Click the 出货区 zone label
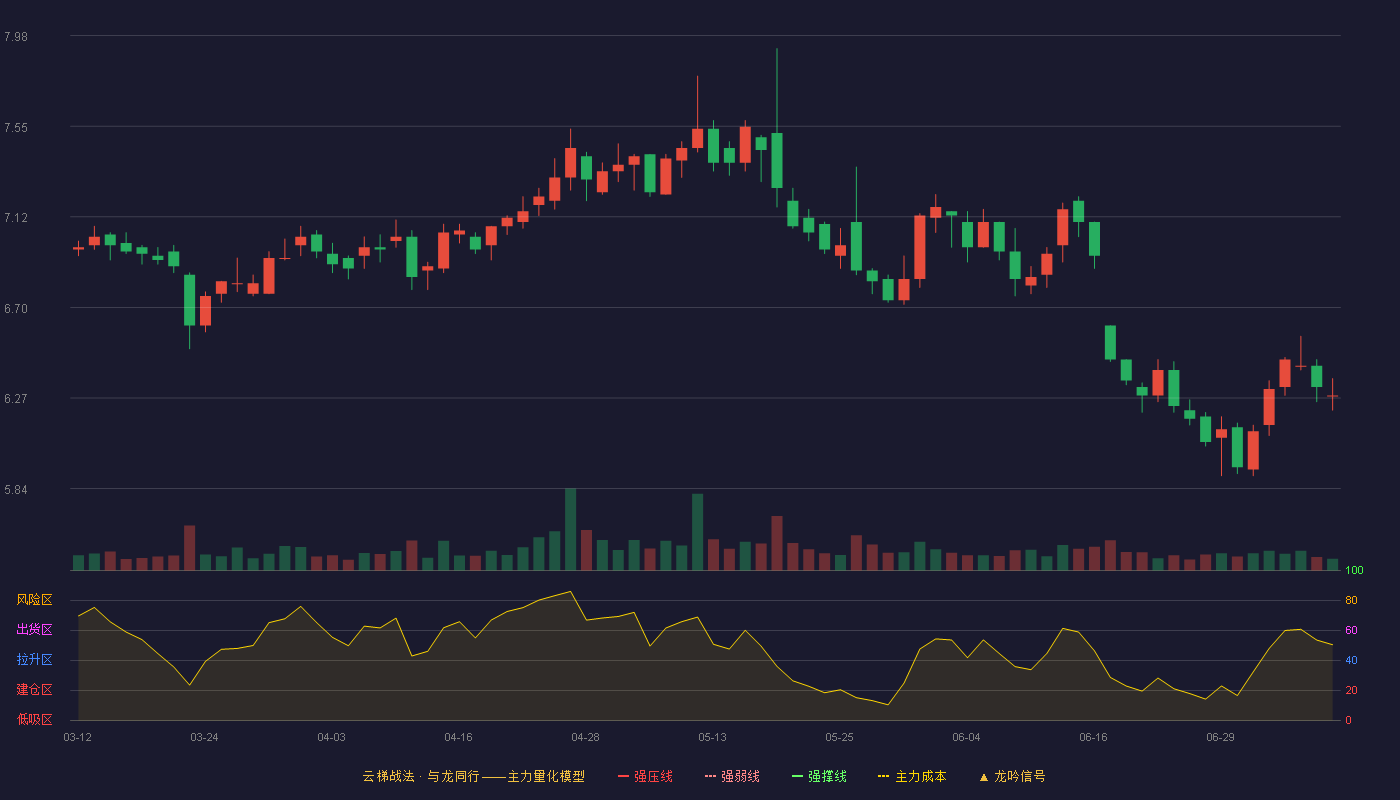Image resolution: width=1400 pixels, height=800 pixels. [x=34, y=630]
